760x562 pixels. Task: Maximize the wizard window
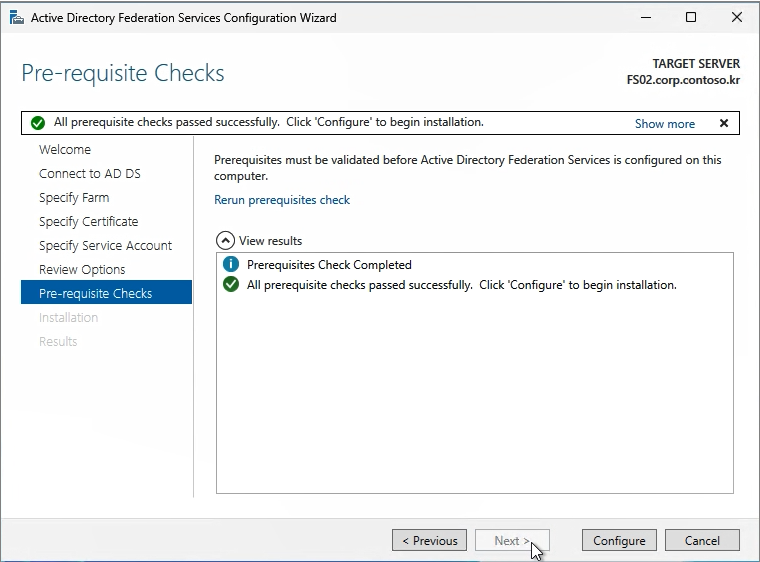coord(691,17)
